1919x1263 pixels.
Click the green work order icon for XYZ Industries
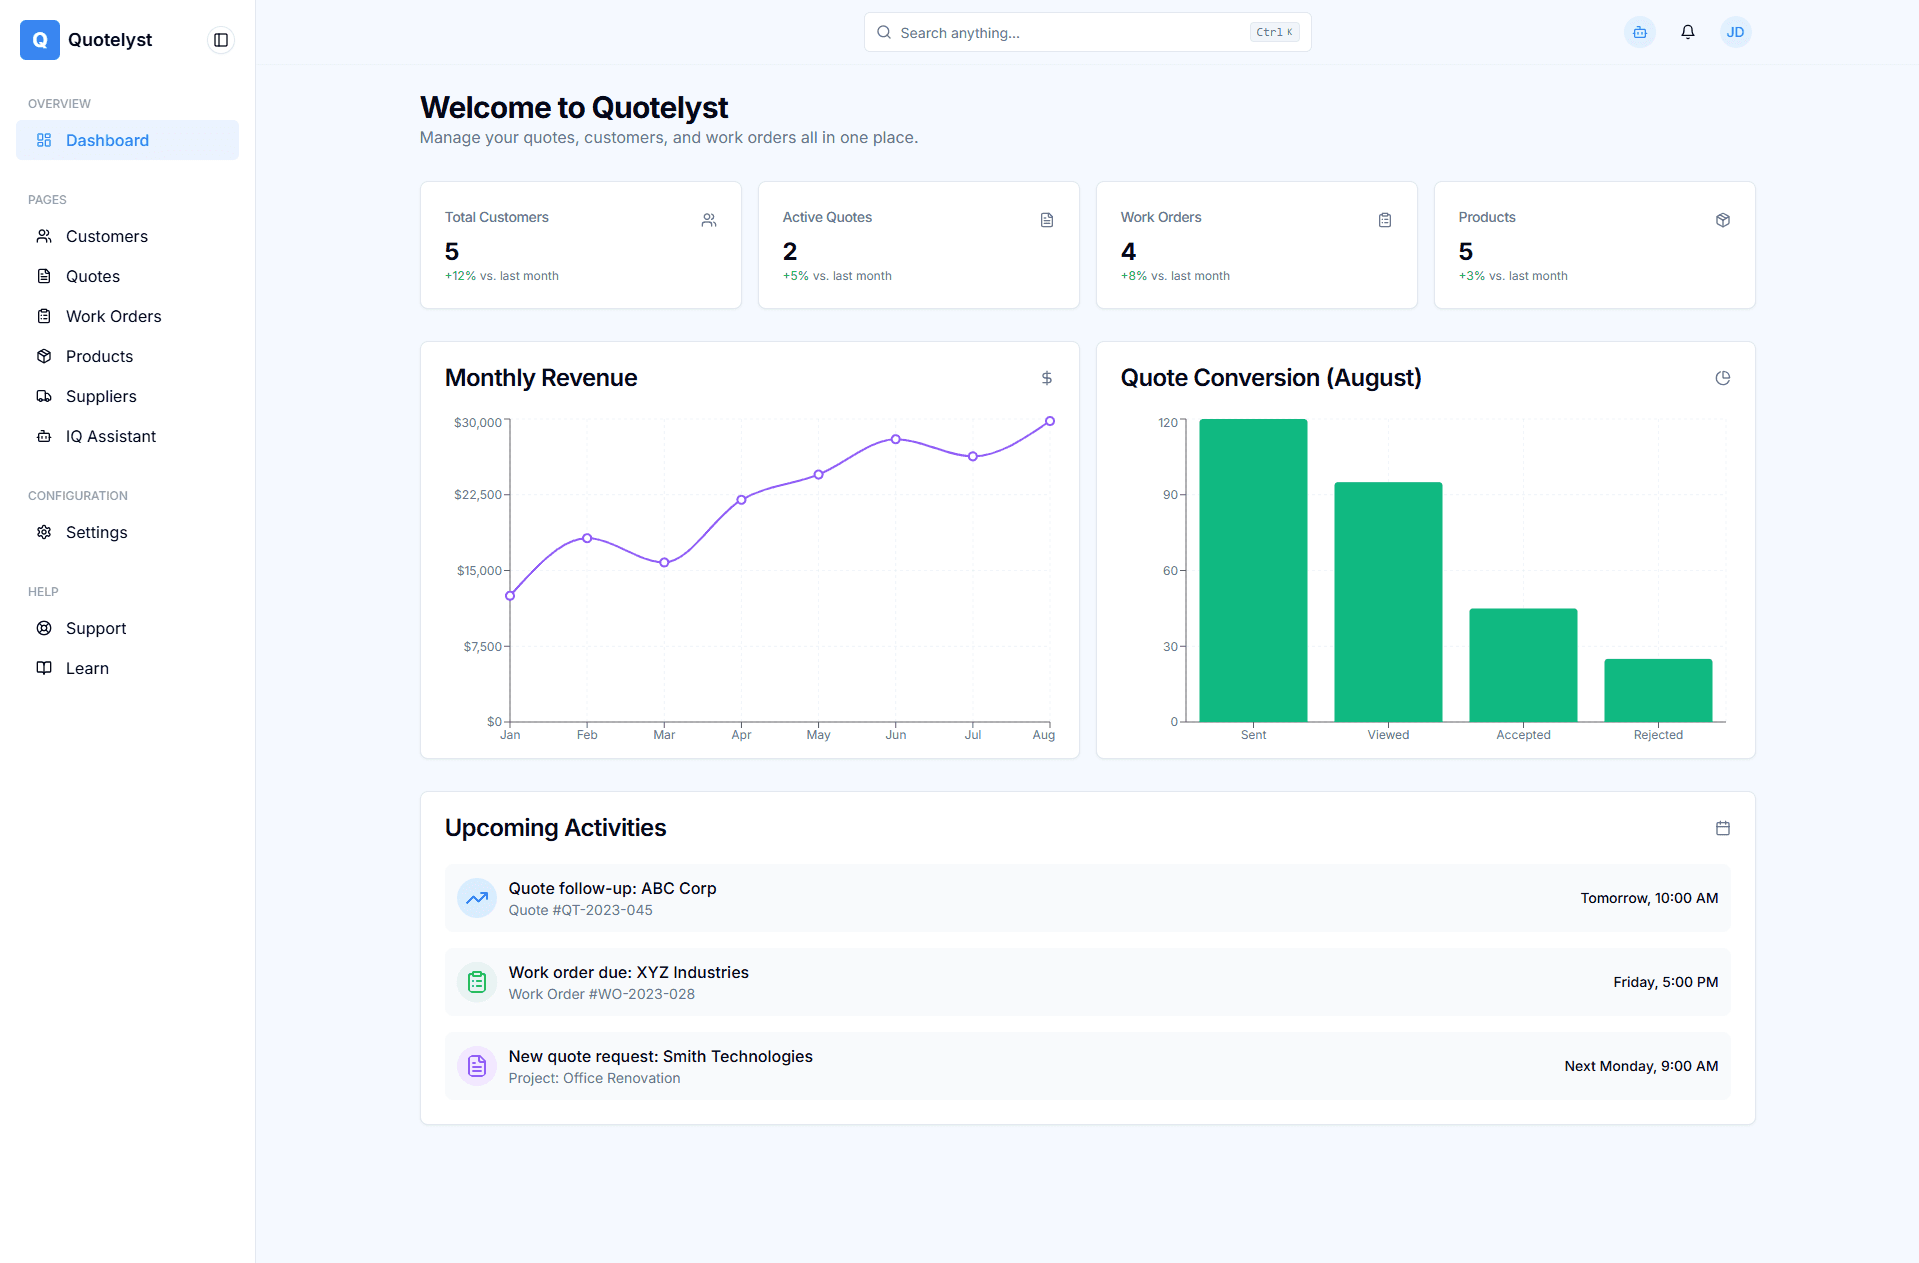[x=477, y=982]
